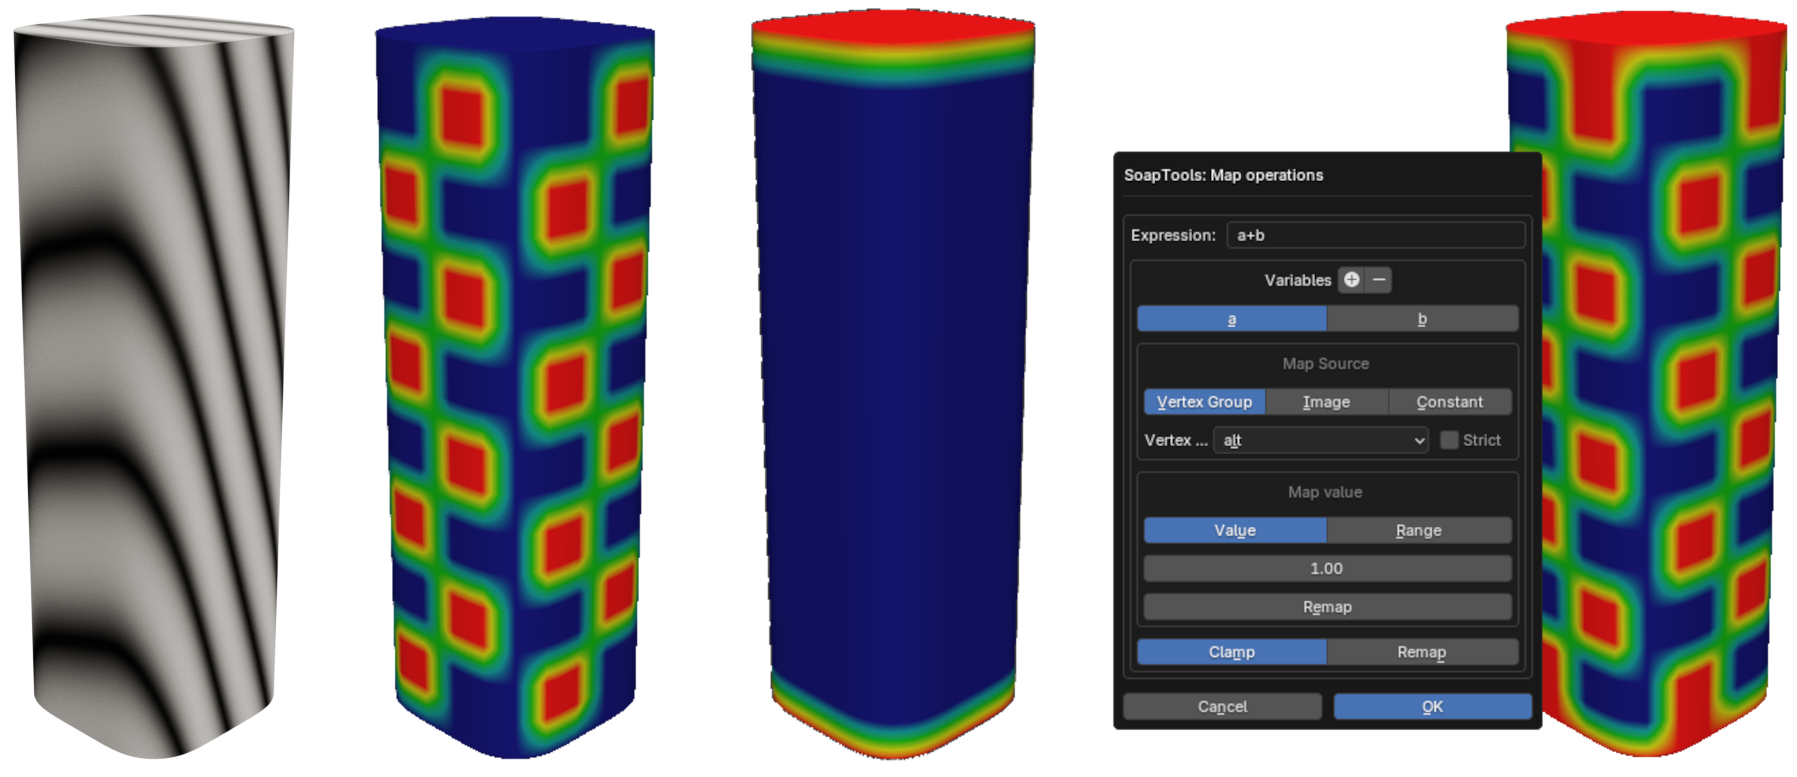Open the vertex group dropdown showing alt
The width and height of the screenshot is (1797, 777).
pyautogui.click(x=1320, y=440)
